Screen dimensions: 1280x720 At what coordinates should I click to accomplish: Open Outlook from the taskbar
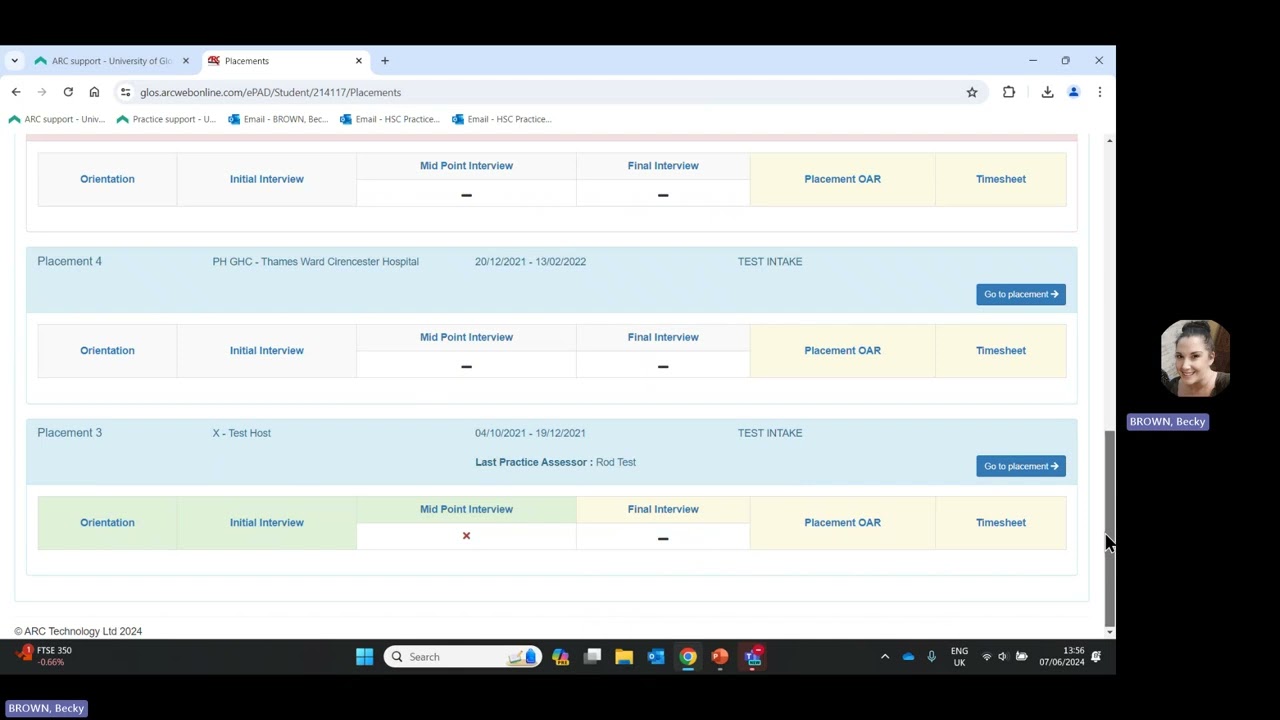pos(656,657)
